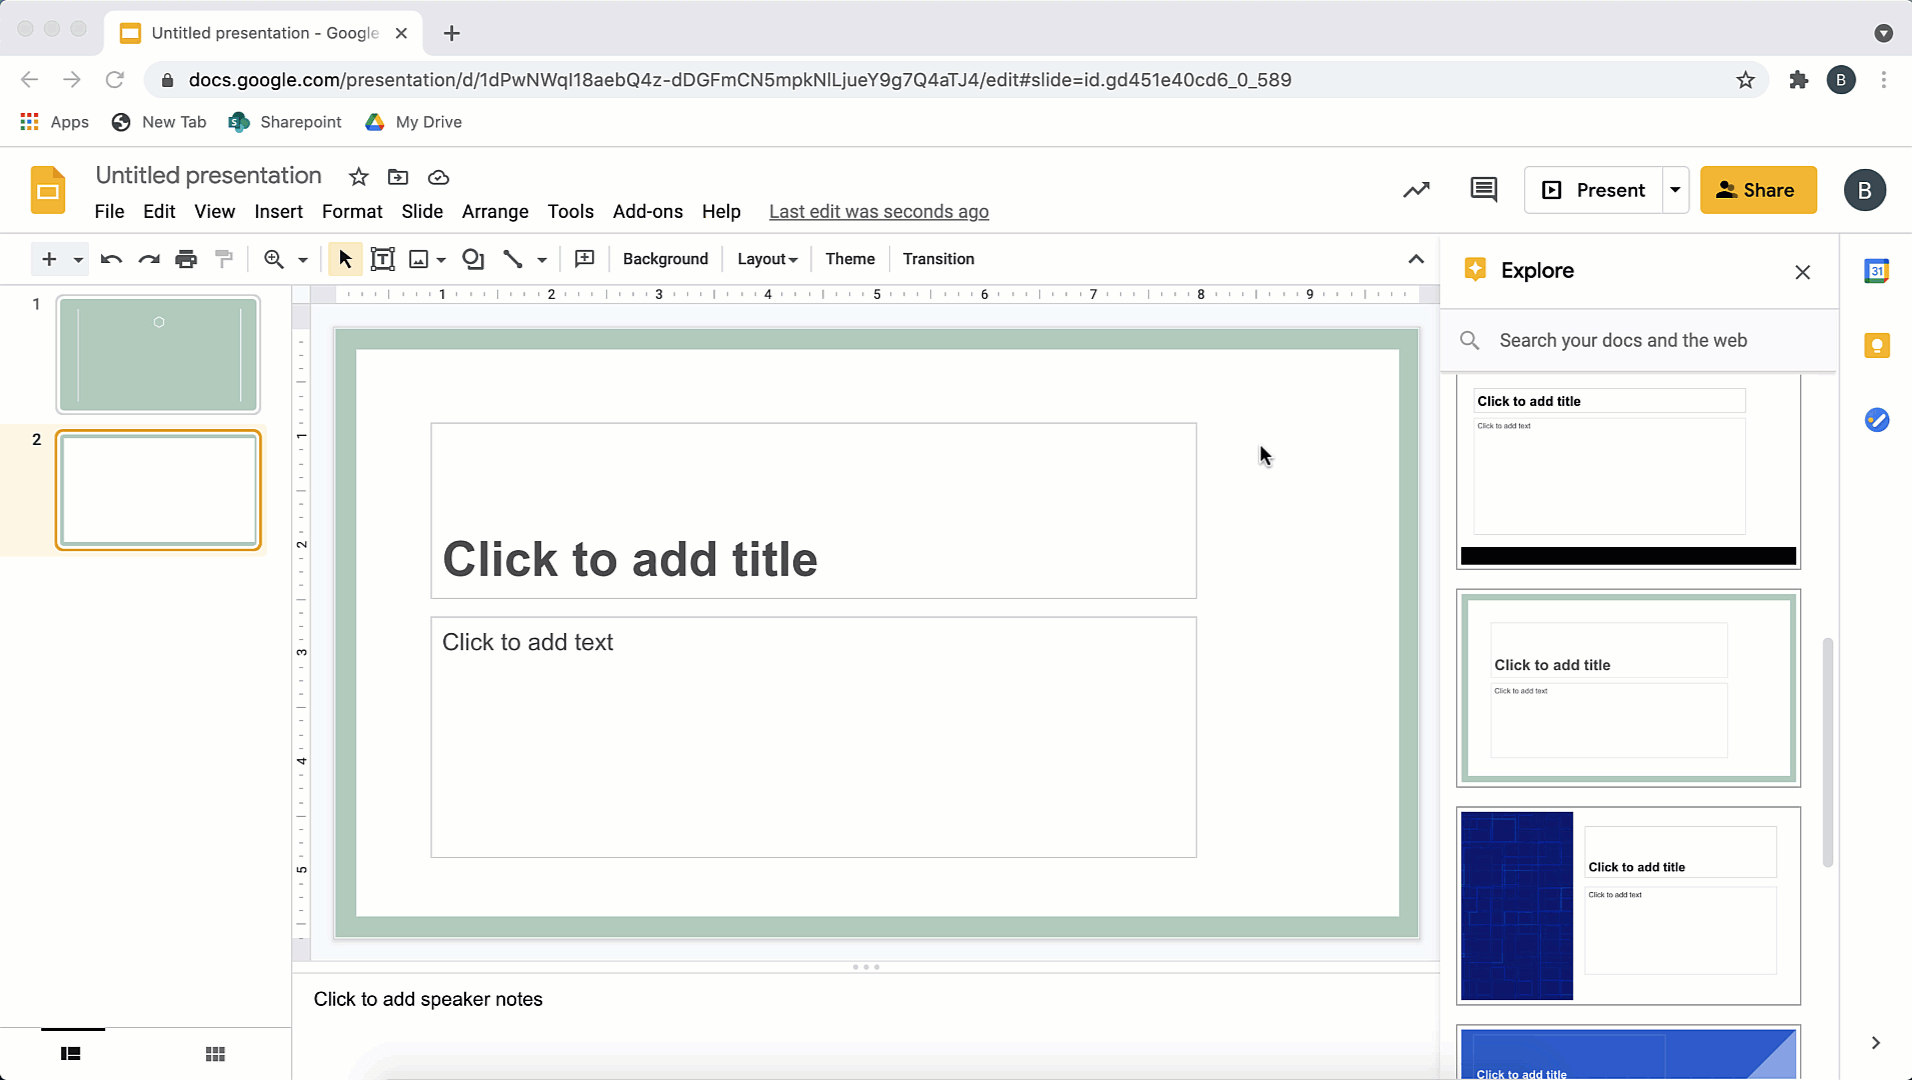Screen dimensions: 1912x1080
Task: Open the Layout dropdown
Action: point(767,259)
